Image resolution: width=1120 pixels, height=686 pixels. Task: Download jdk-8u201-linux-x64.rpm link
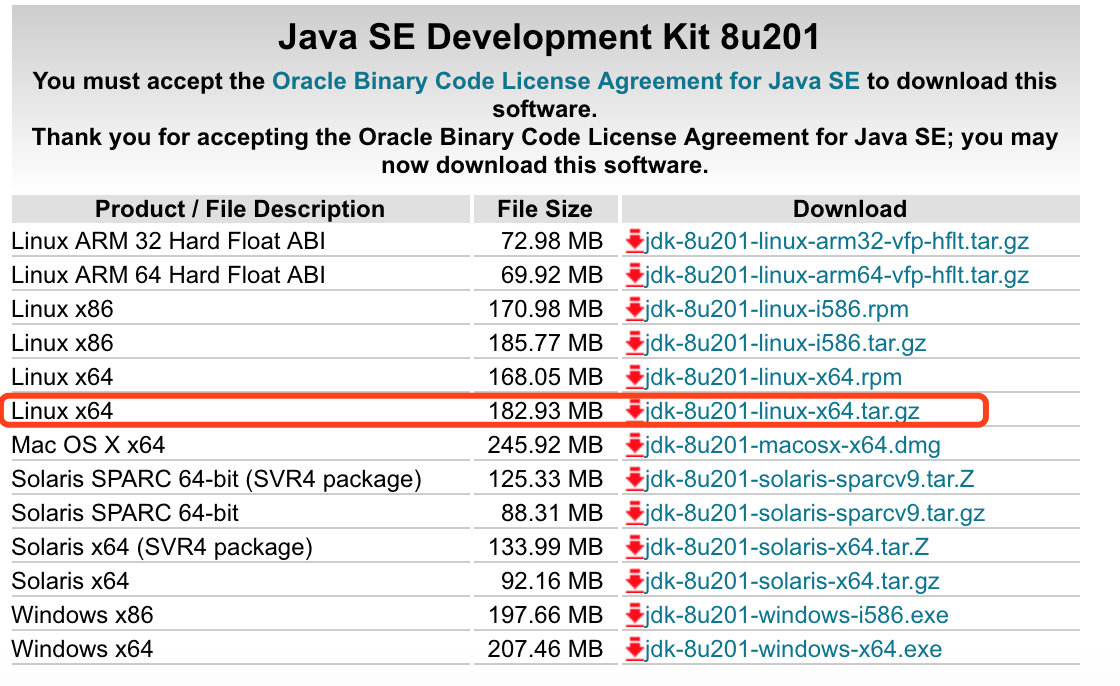pyautogui.click(x=774, y=377)
